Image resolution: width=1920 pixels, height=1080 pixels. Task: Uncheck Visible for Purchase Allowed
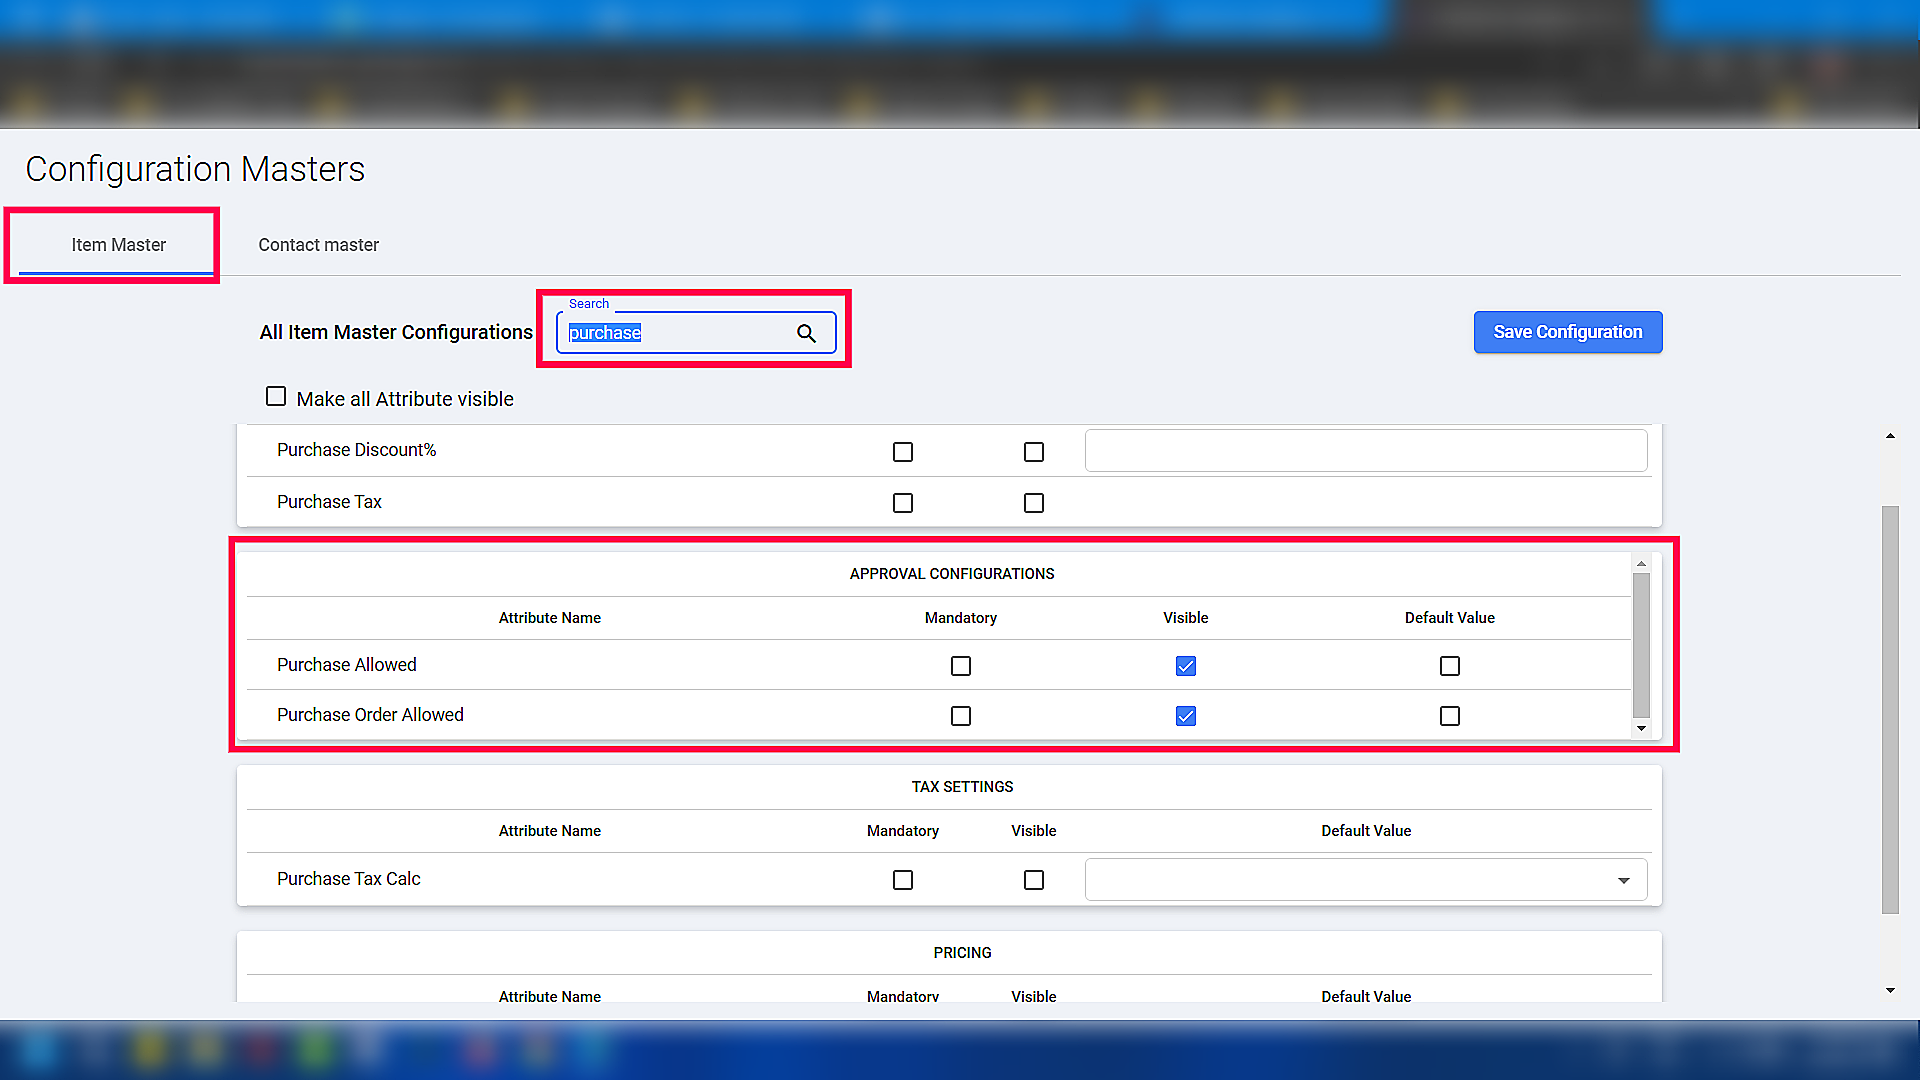point(1186,666)
